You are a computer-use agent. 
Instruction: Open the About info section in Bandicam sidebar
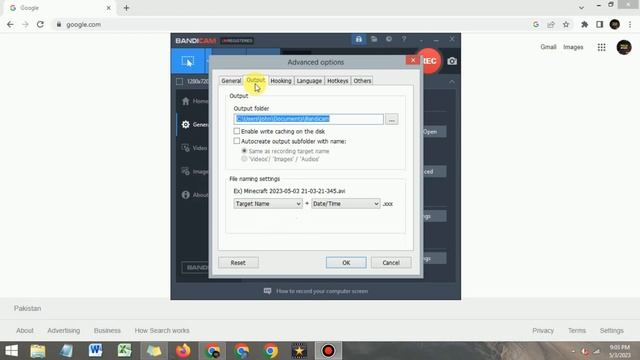(x=194, y=195)
